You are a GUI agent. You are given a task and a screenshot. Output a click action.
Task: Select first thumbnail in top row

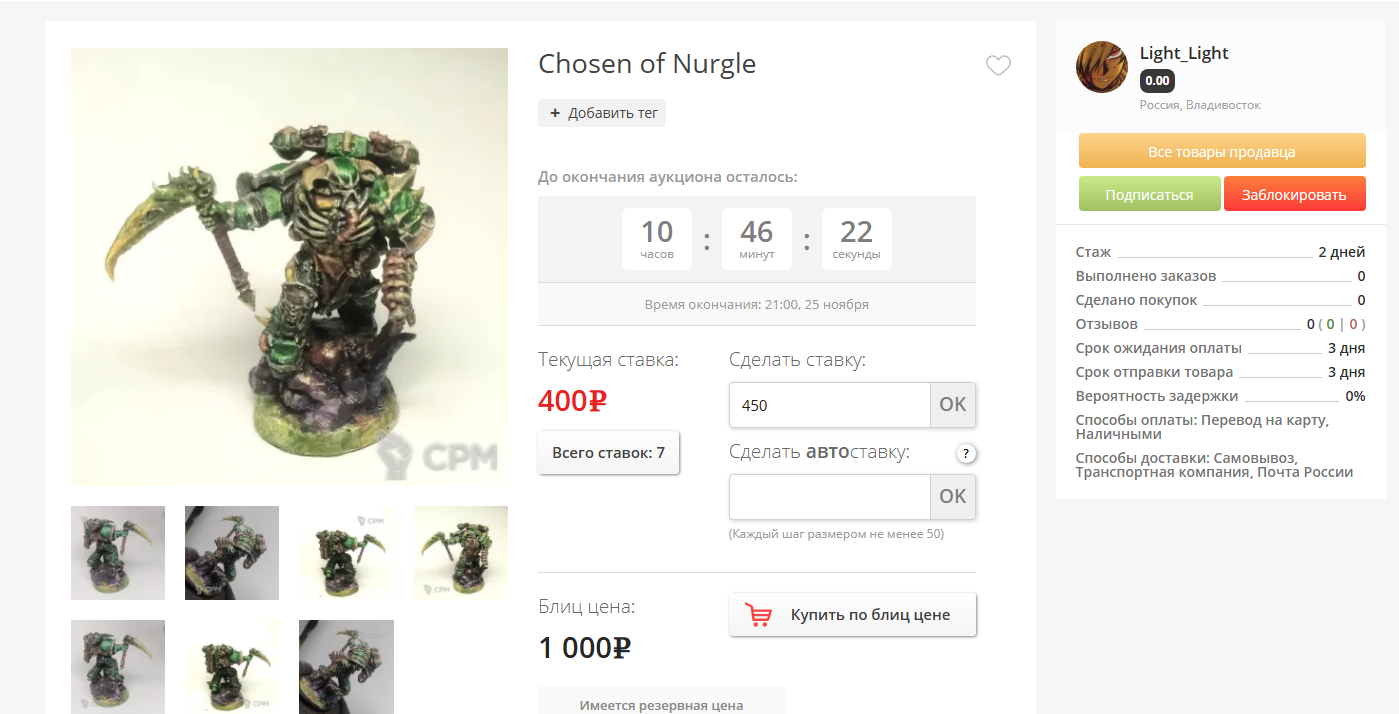tap(118, 553)
